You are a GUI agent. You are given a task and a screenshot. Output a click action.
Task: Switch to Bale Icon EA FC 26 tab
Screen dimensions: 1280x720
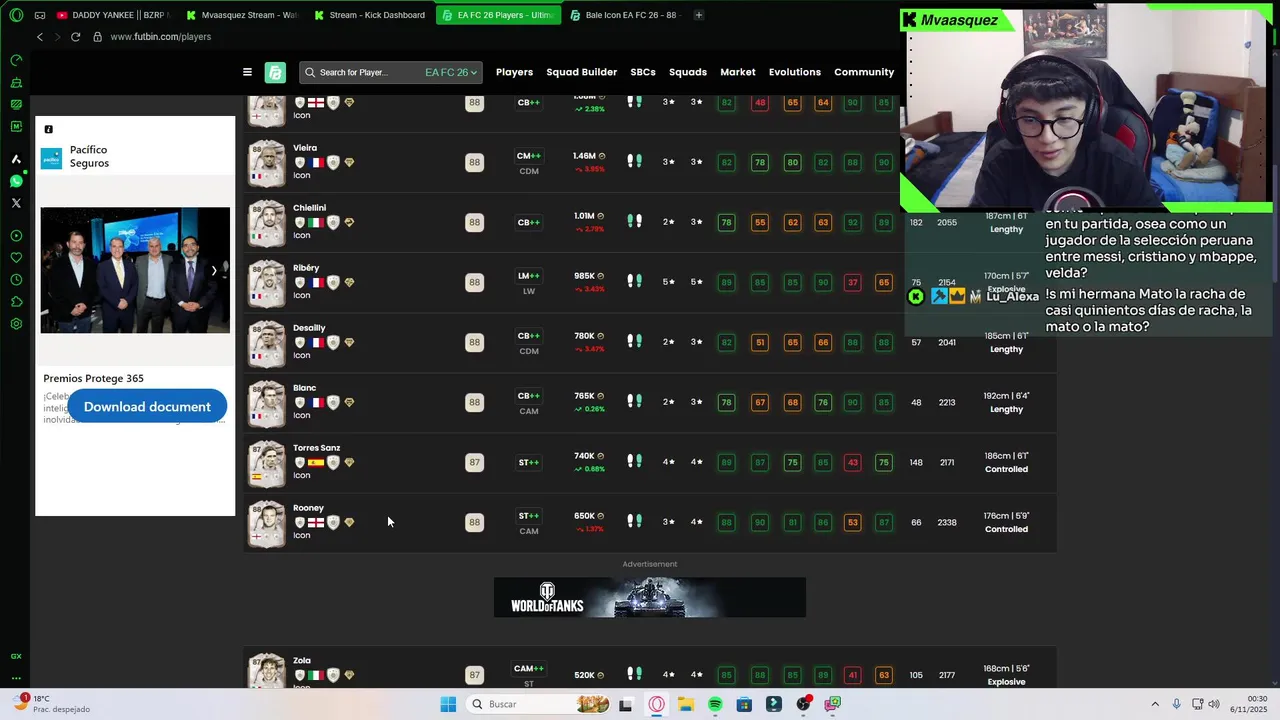point(625,15)
